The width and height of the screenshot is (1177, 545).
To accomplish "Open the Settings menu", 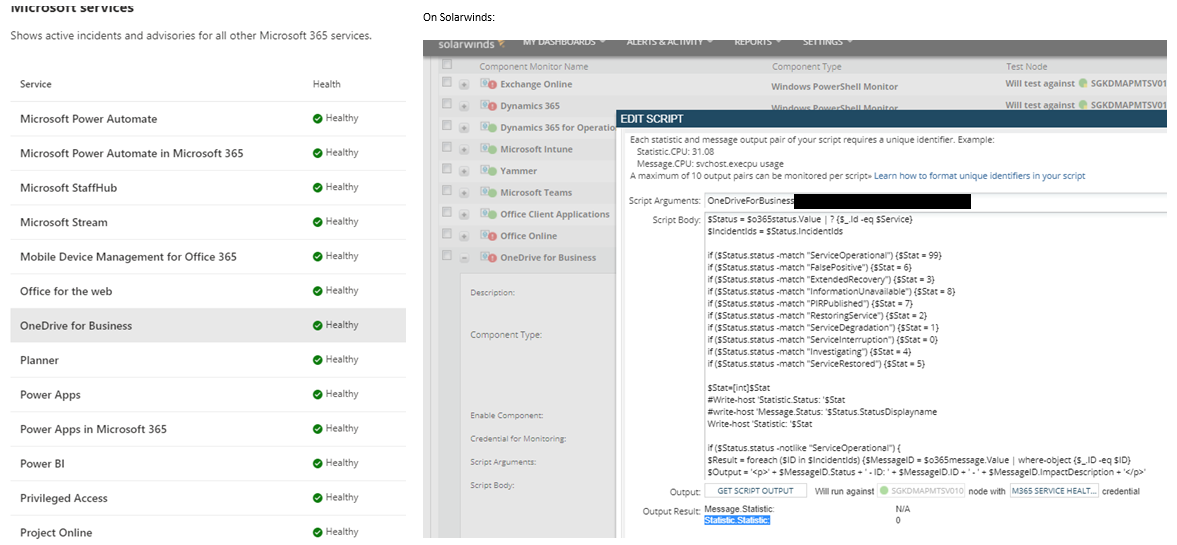I will coord(826,42).
